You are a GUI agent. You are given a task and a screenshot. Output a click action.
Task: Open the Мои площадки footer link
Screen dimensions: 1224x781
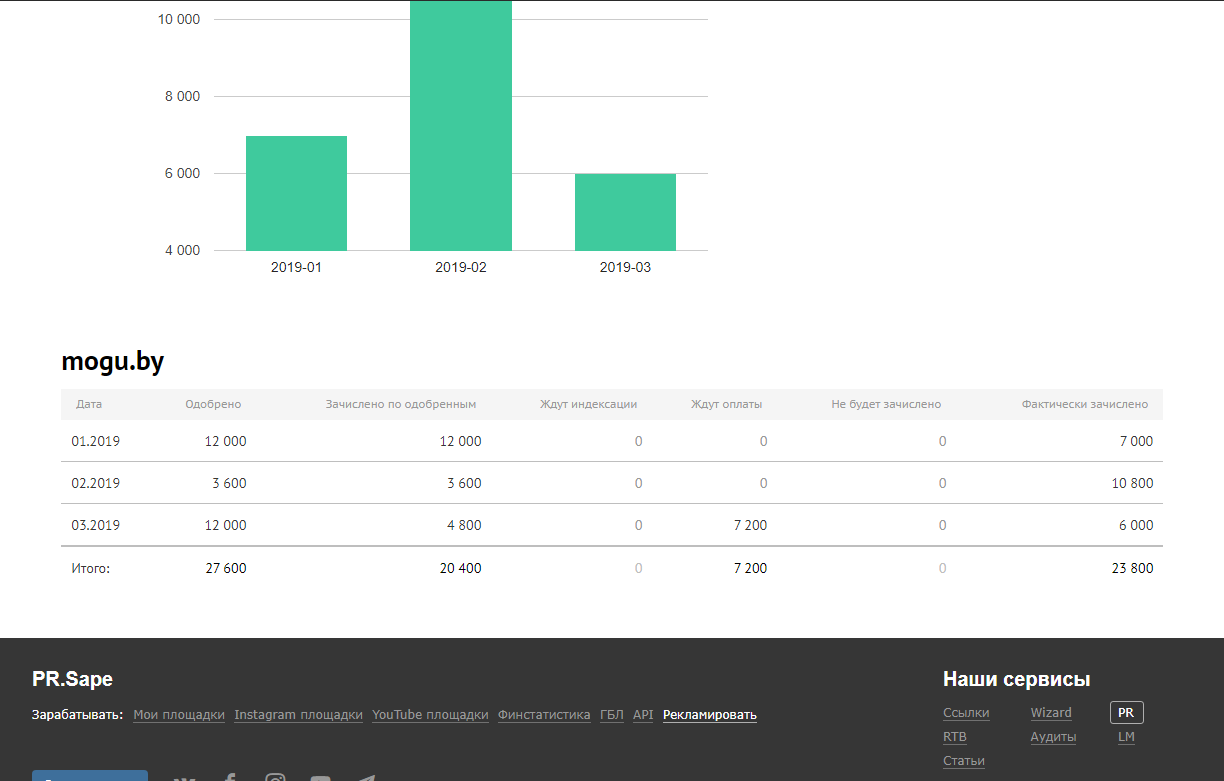click(179, 715)
